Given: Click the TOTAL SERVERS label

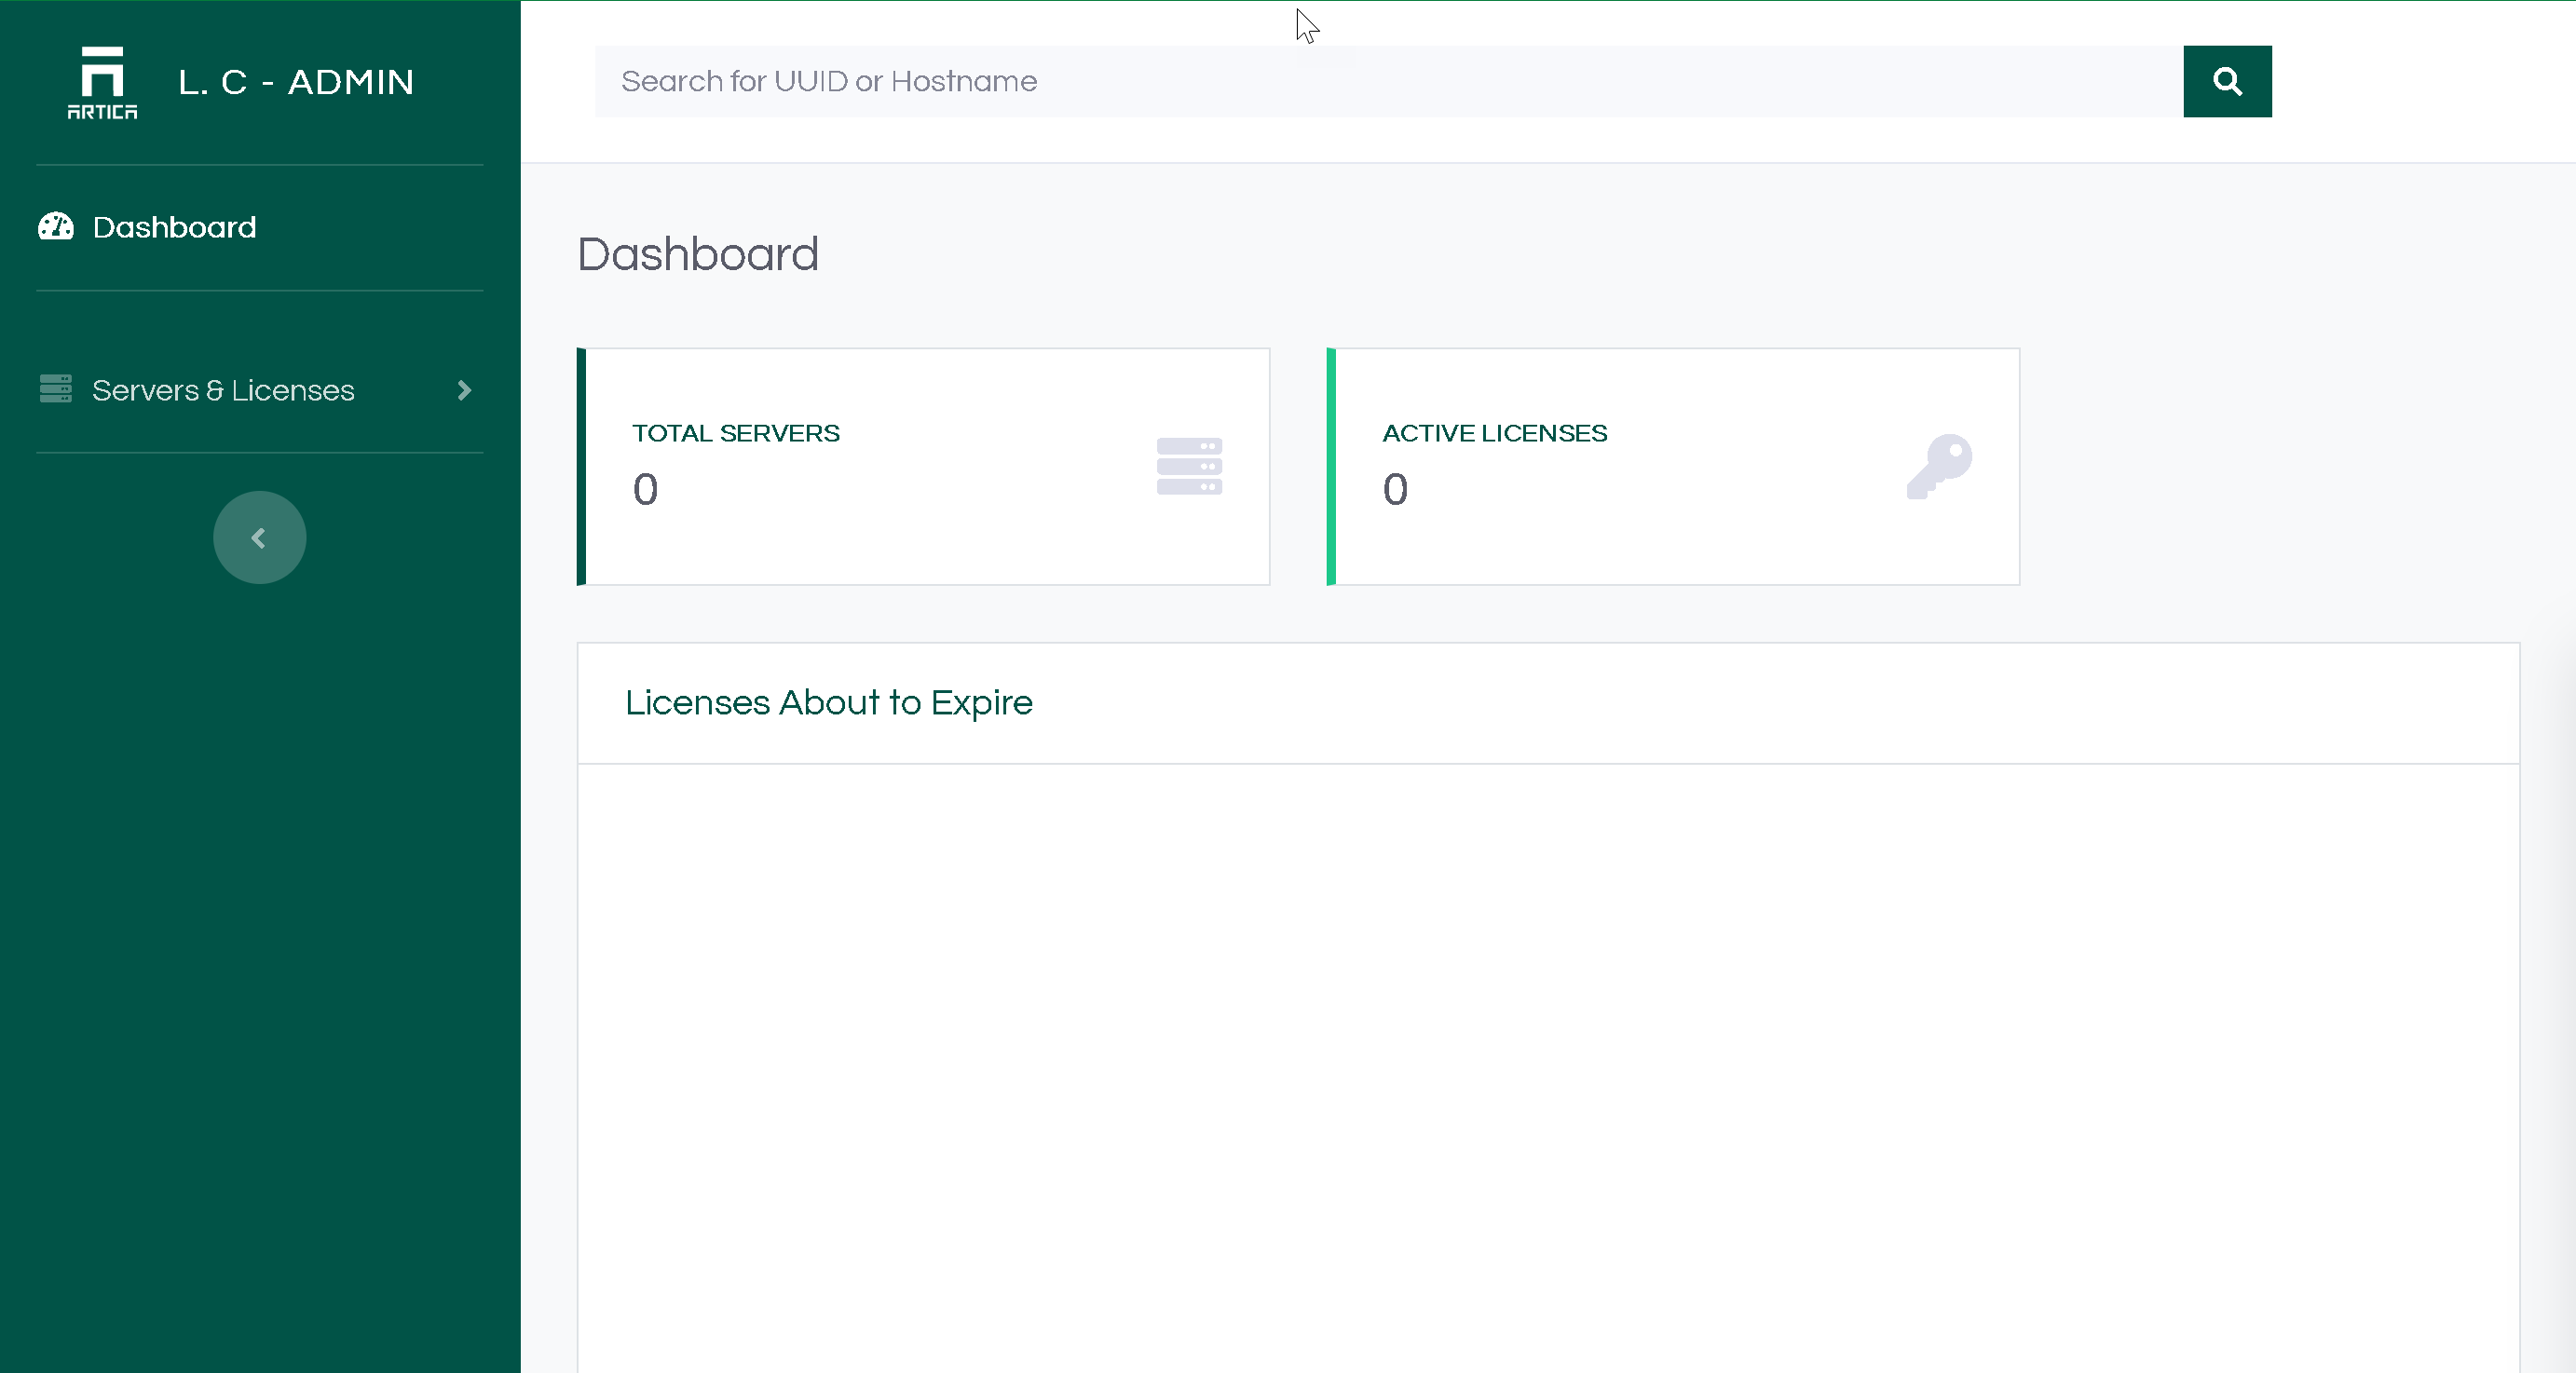Looking at the screenshot, I should (736, 433).
